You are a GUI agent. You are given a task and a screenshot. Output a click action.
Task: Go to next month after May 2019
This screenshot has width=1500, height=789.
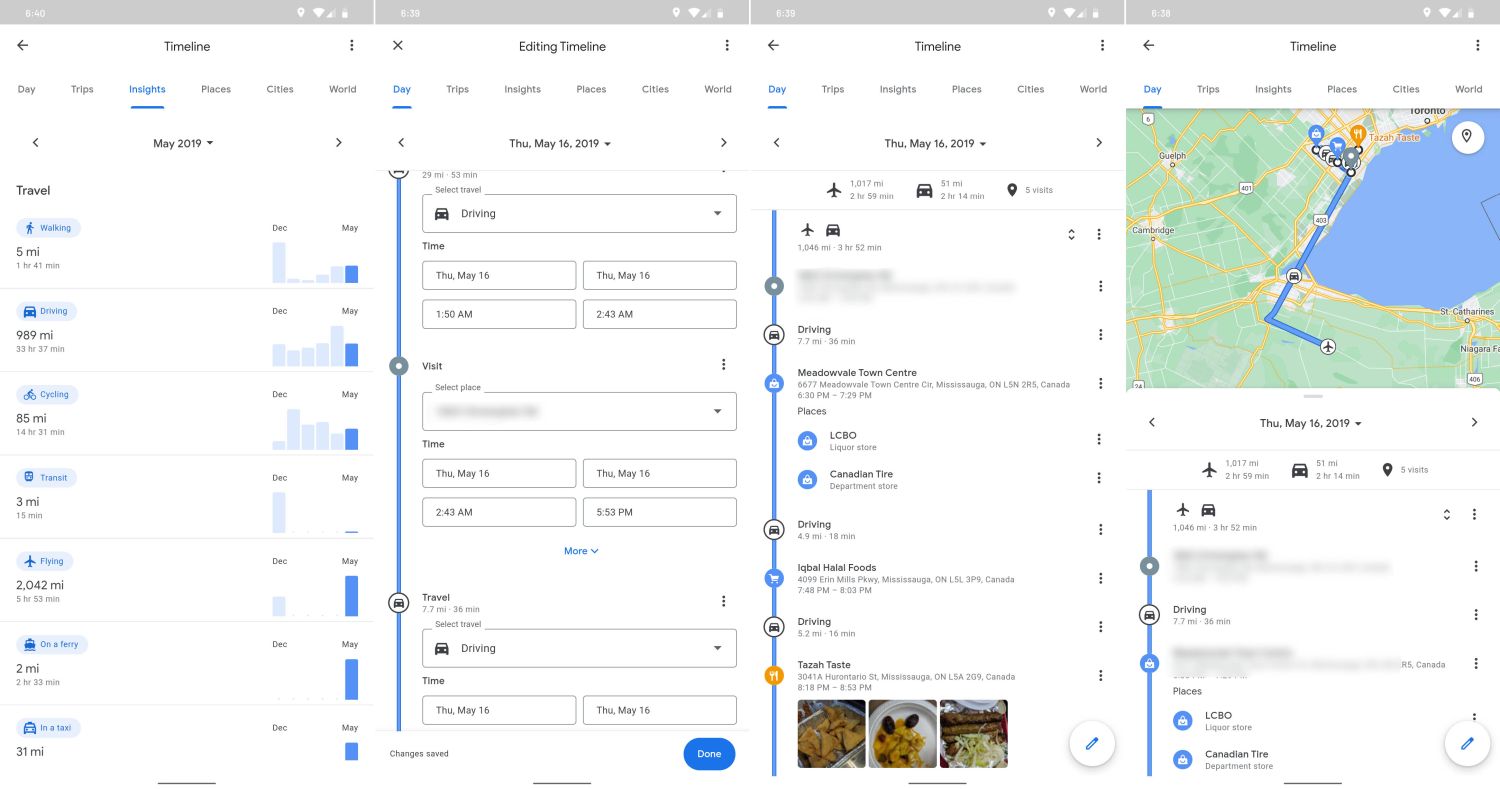[x=338, y=143]
